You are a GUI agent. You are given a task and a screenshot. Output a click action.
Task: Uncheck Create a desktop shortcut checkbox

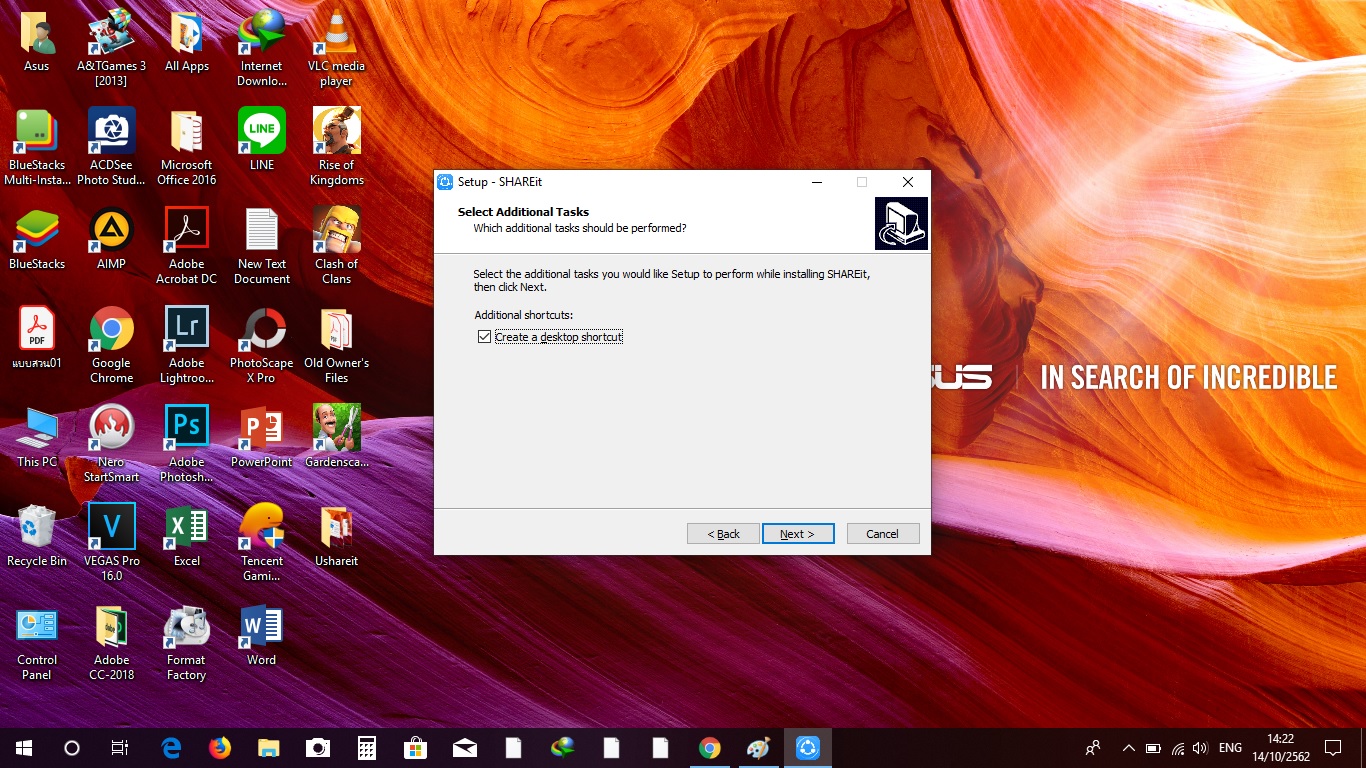pos(485,337)
